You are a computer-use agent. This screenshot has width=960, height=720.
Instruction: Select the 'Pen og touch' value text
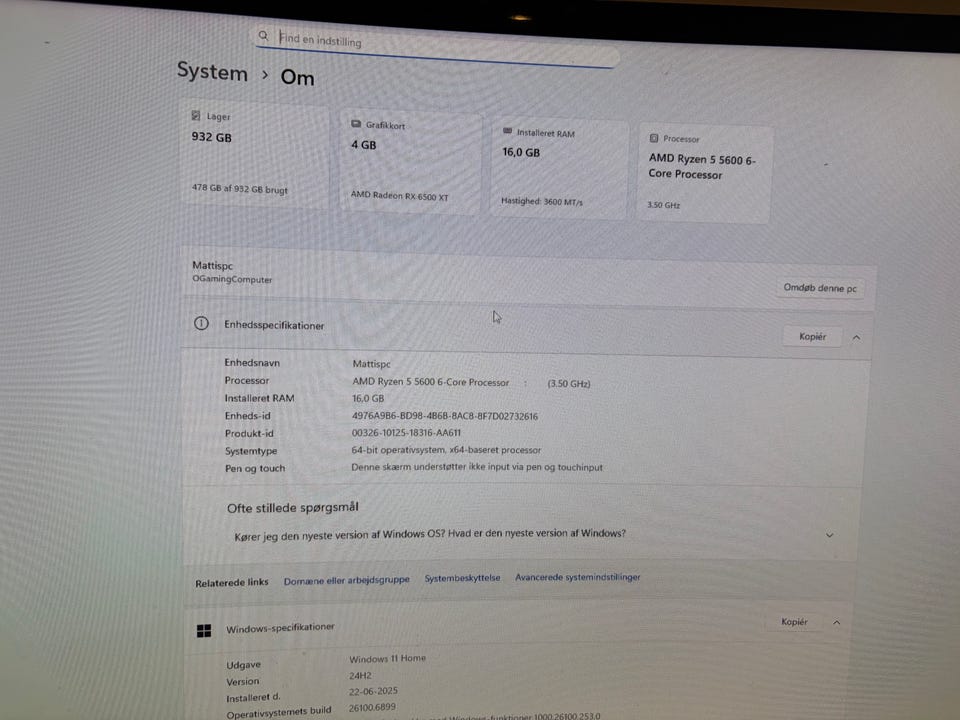point(477,467)
